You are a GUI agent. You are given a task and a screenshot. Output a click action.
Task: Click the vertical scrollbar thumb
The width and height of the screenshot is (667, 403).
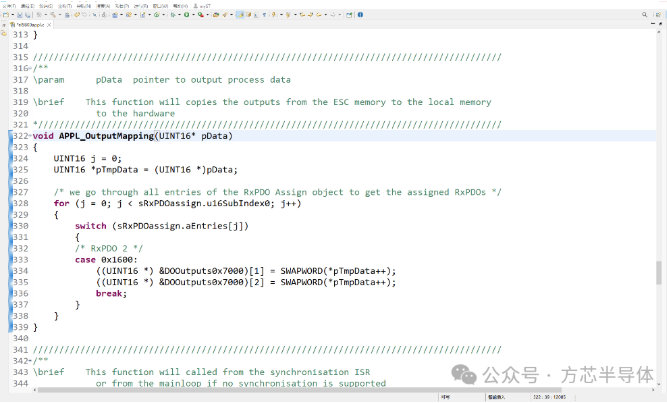tap(659, 272)
